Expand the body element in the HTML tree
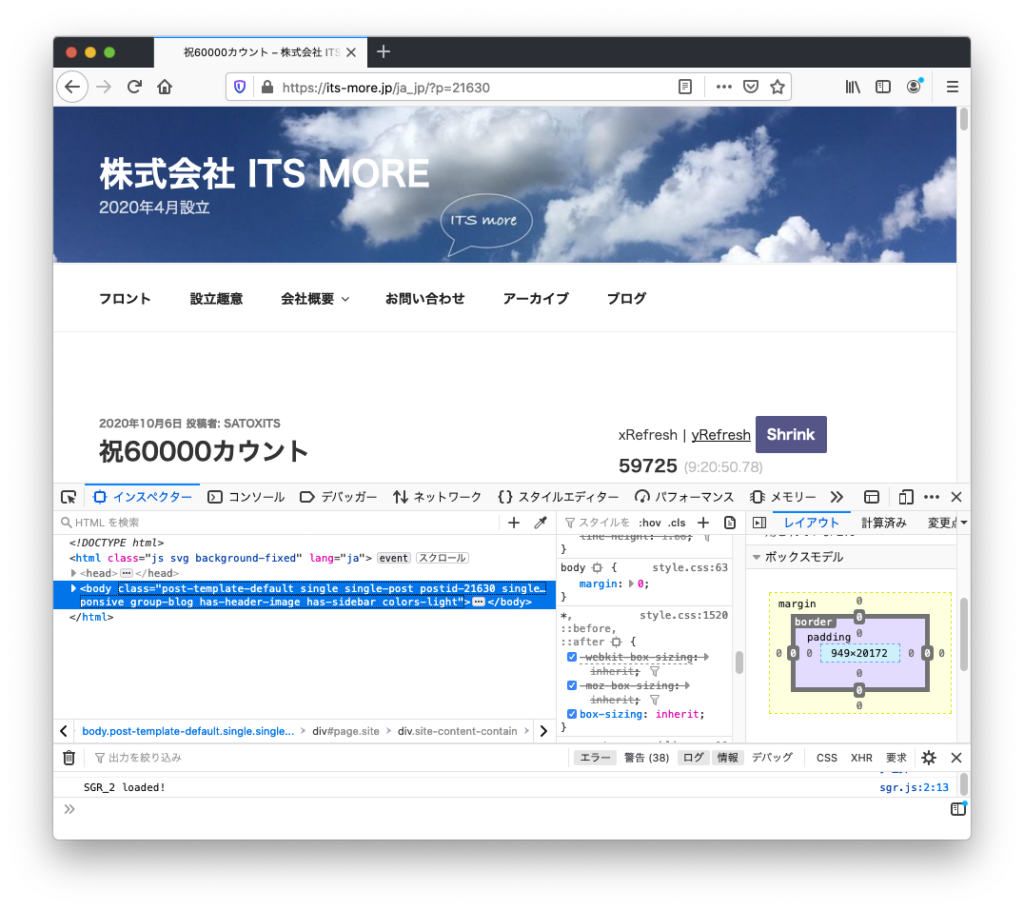The height and width of the screenshot is (910, 1024). pyautogui.click(x=74, y=589)
